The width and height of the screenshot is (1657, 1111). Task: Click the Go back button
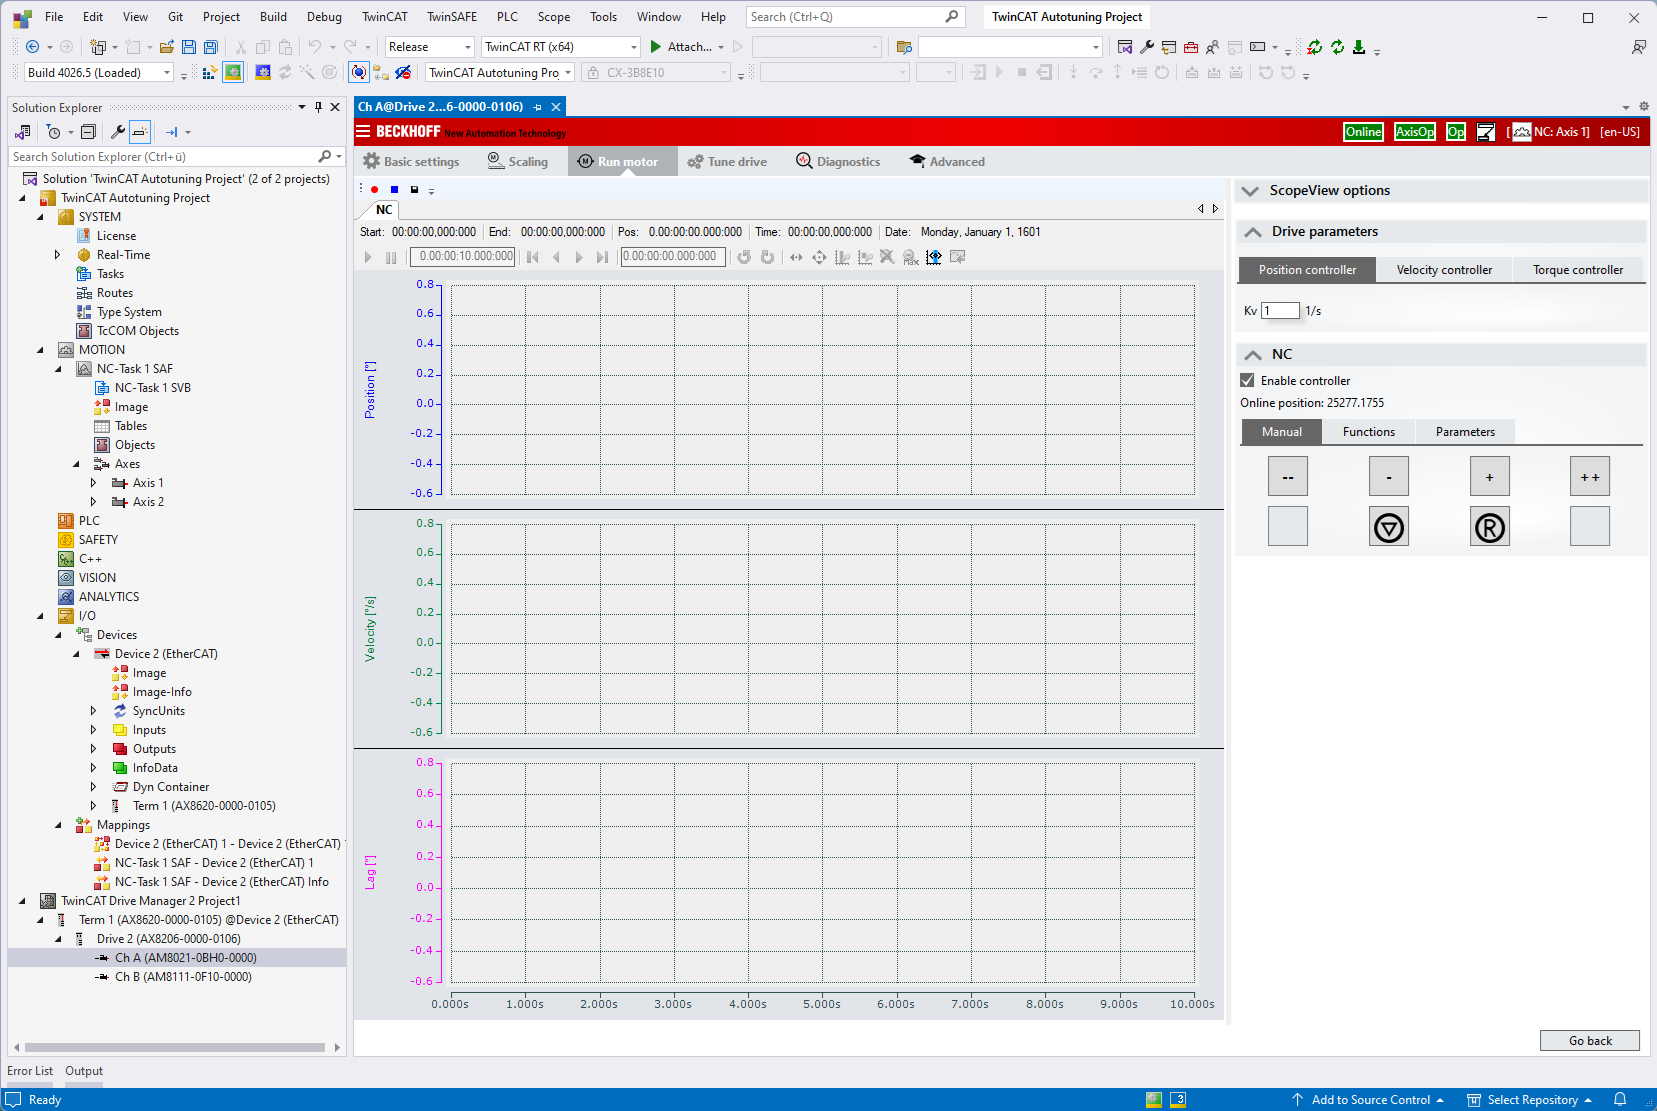[1590, 1041]
